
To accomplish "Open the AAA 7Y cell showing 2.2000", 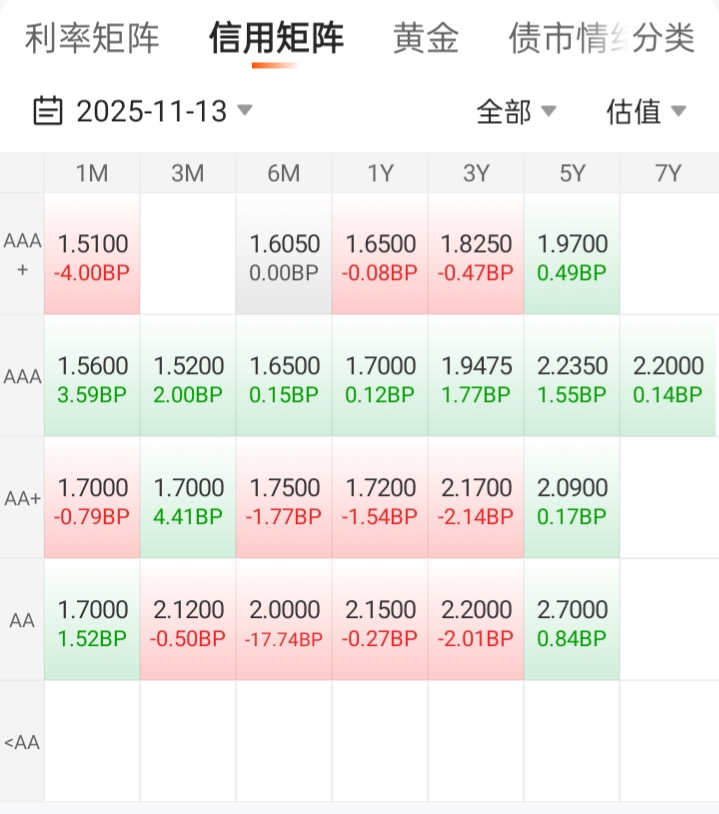I will pos(668,376).
